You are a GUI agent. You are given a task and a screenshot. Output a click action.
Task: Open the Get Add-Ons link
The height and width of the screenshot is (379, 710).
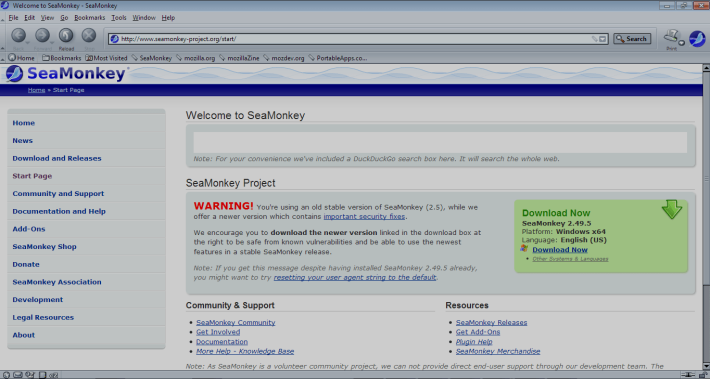(478, 332)
